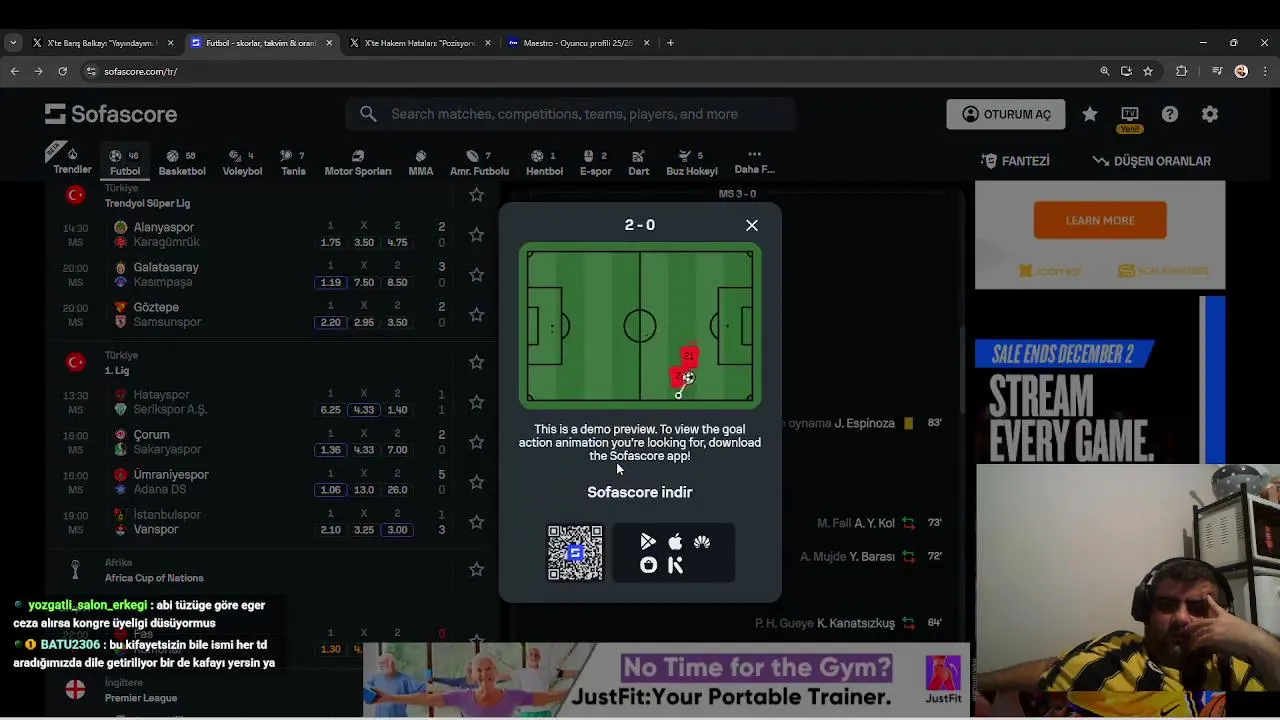1280x720 pixels.
Task: Bookmark this page star icon
Action: pyautogui.click(x=1148, y=71)
